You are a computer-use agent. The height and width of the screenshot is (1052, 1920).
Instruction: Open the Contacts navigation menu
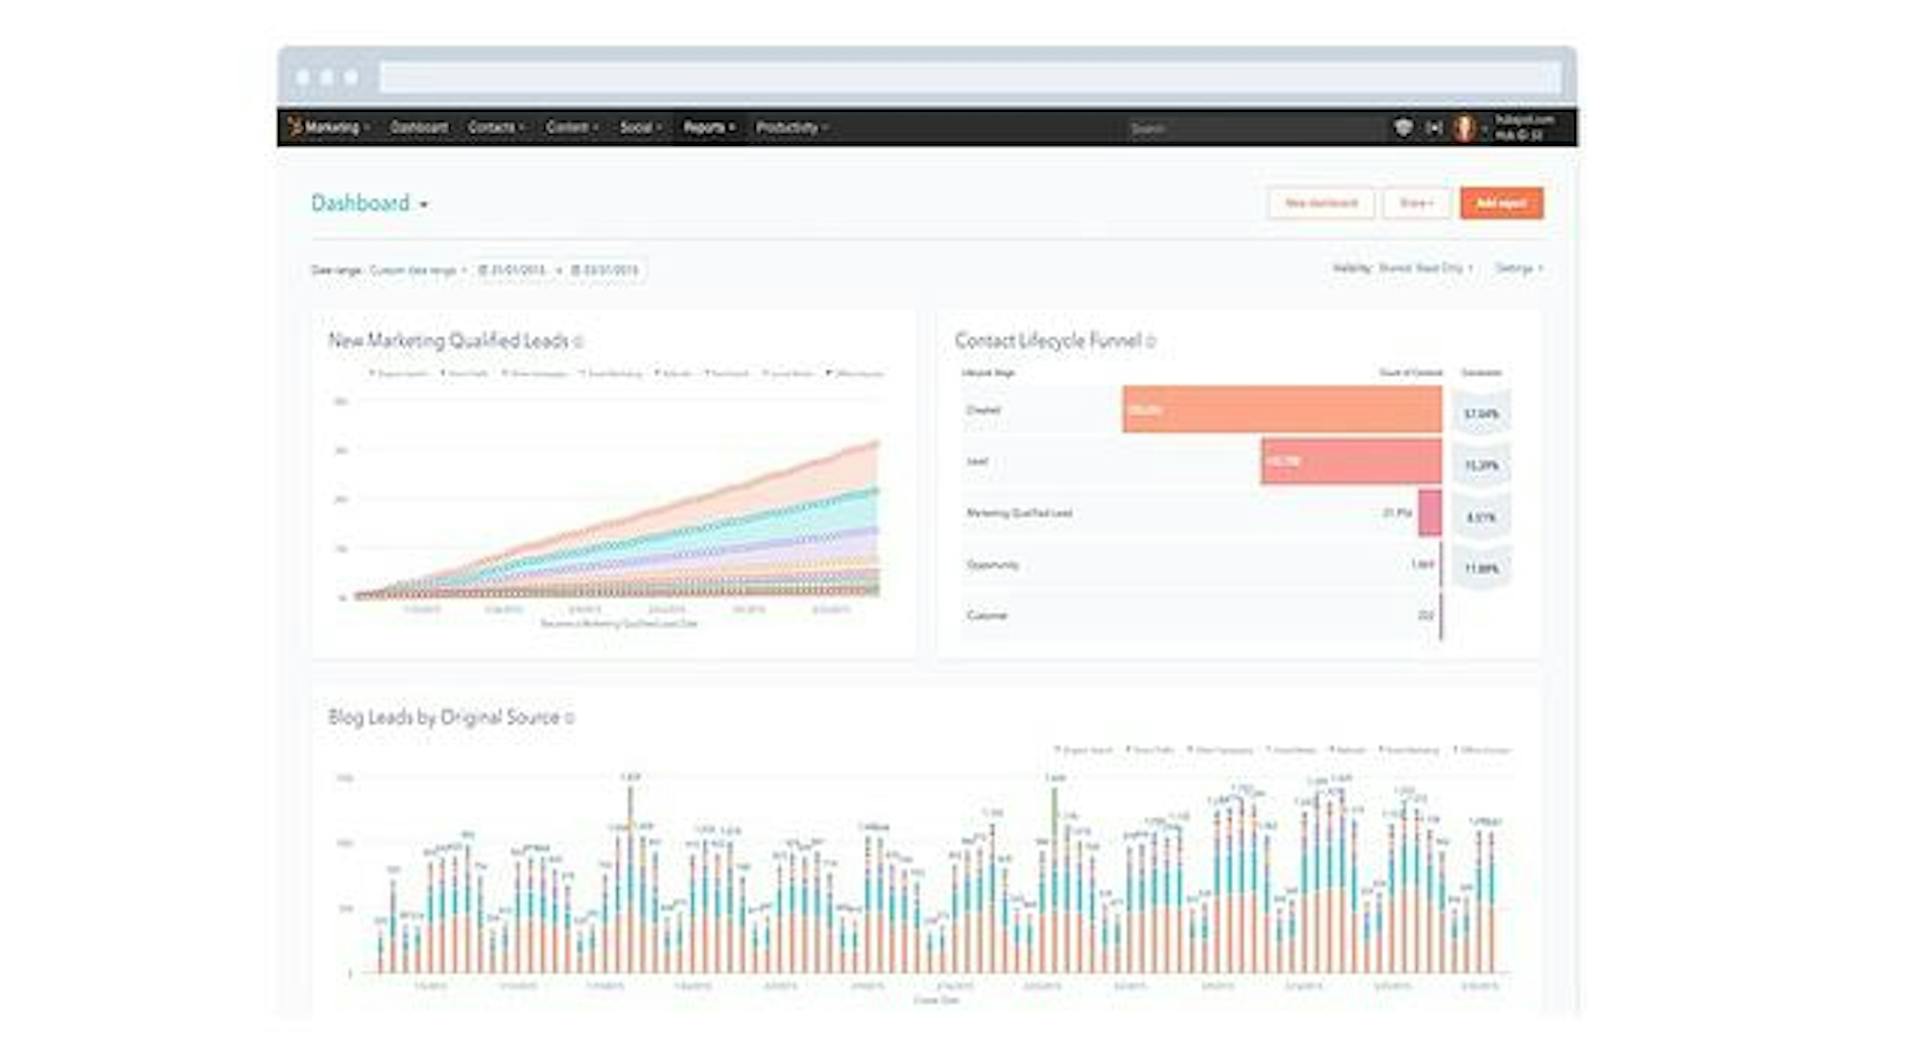point(496,127)
